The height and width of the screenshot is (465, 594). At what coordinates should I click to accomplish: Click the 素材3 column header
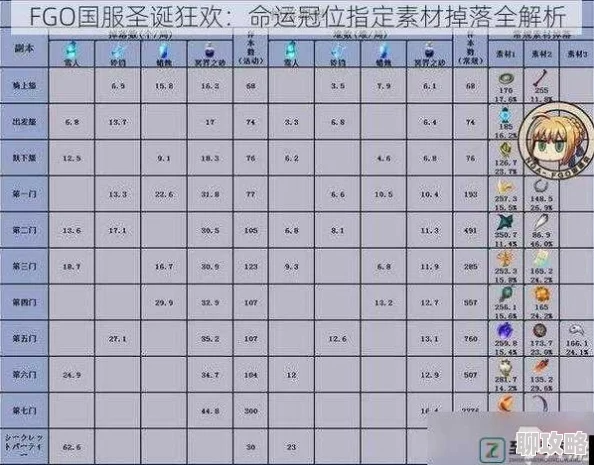[x=577, y=54]
